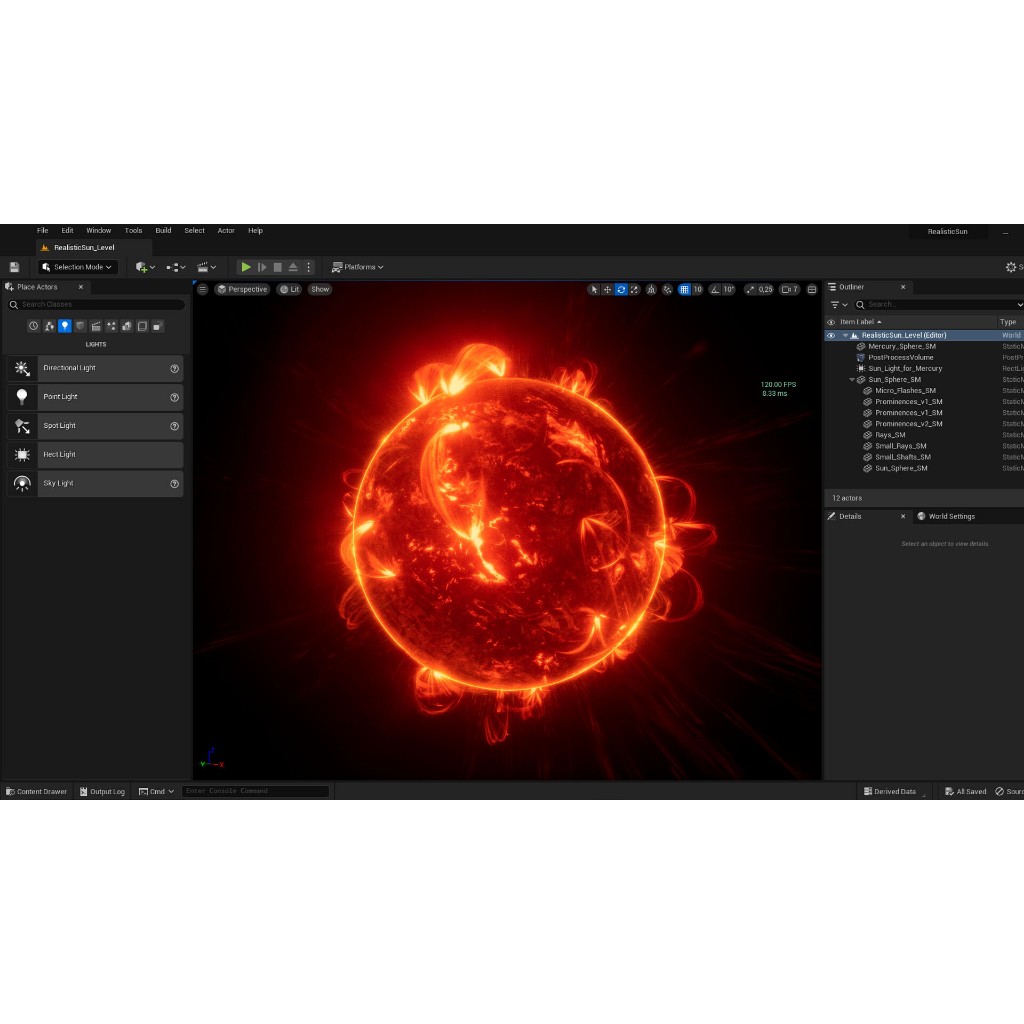Select Recently Placed category clock icon
Viewport: 1024px width, 1024px height.
[x=33, y=326]
